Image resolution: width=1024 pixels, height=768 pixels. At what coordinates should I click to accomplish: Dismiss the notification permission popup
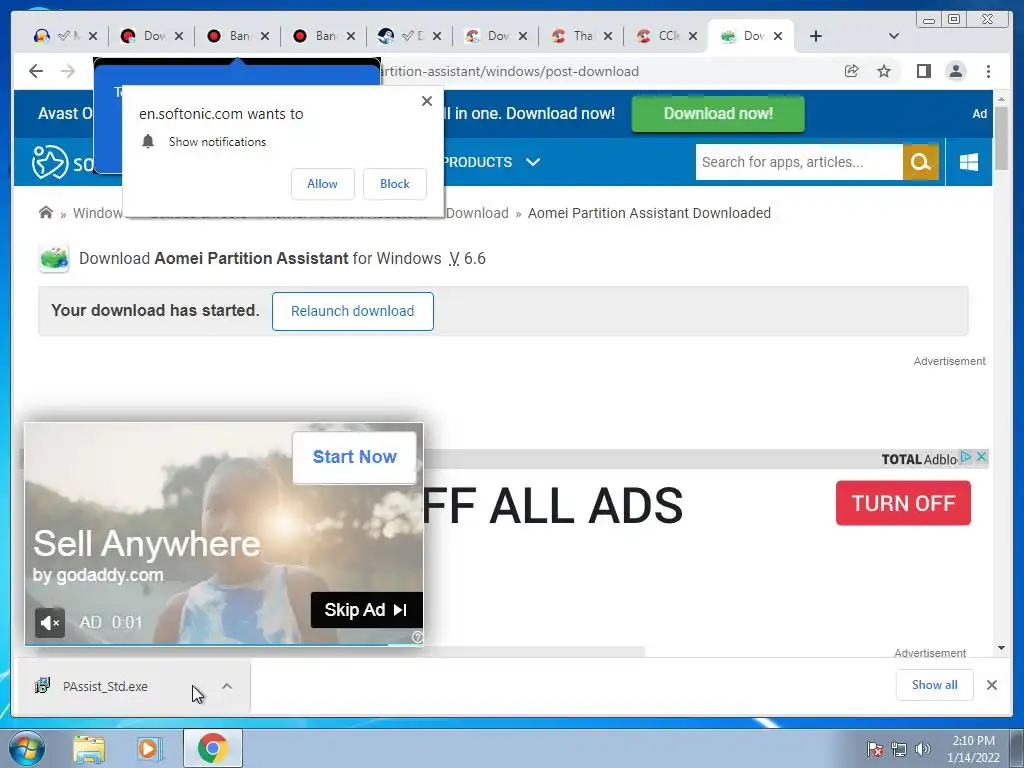[x=427, y=101]
